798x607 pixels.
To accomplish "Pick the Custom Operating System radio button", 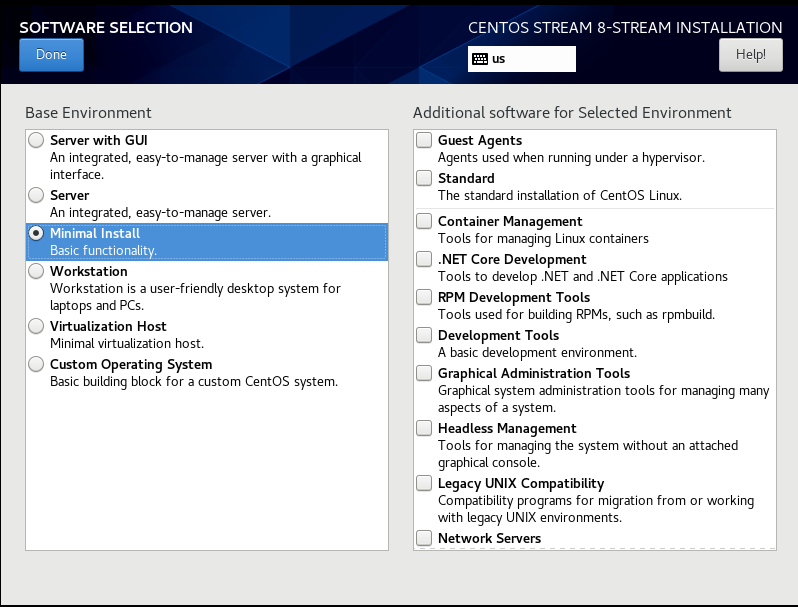I will coord(36,364).
